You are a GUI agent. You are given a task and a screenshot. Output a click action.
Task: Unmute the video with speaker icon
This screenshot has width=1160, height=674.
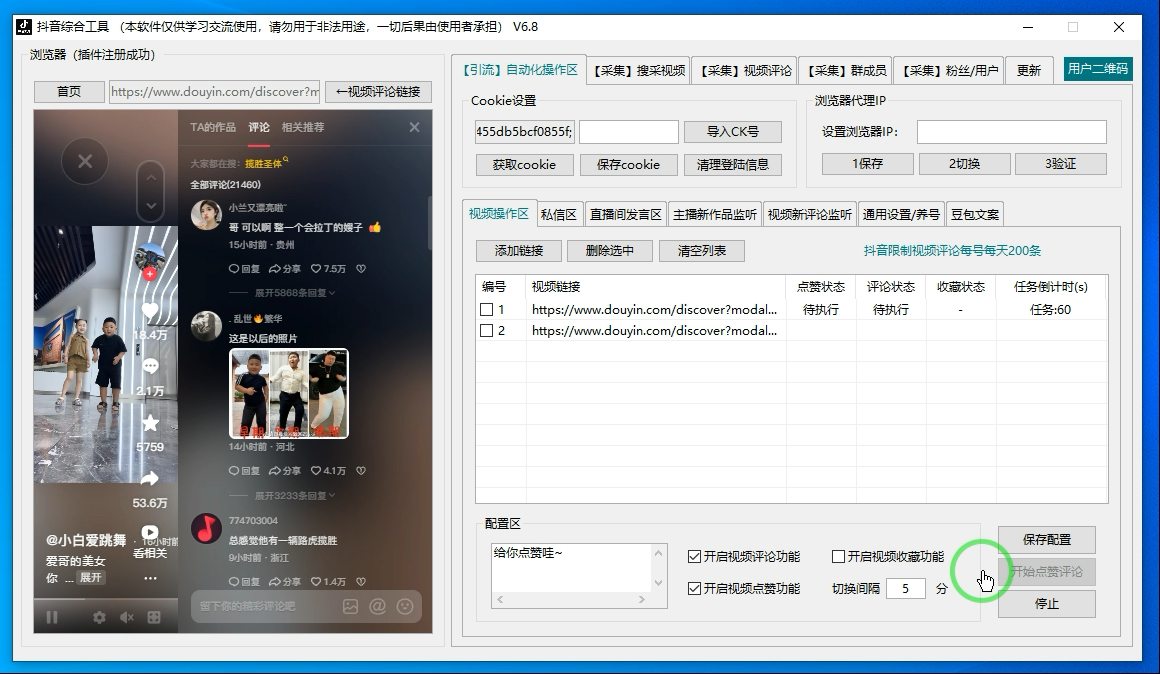[127, 617]
